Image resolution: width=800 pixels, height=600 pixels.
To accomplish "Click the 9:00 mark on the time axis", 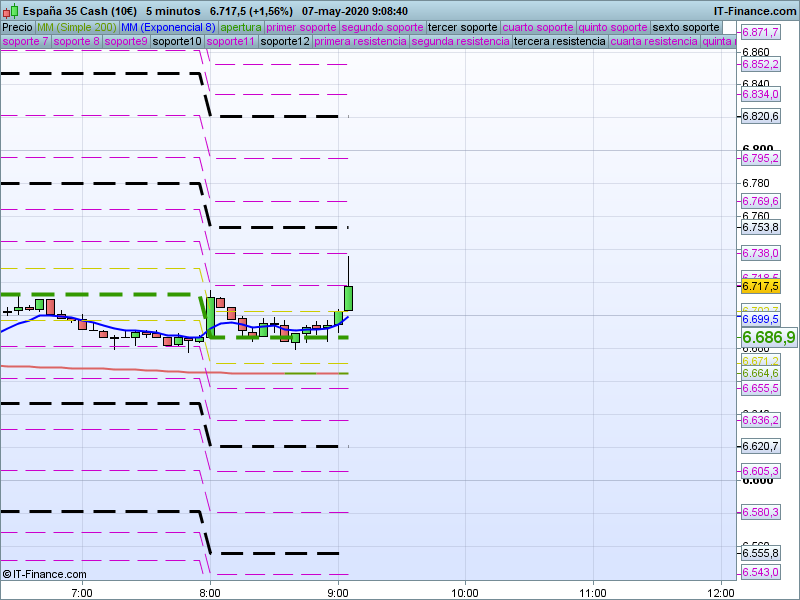I will pyautogui.click(x=339, y=592).
